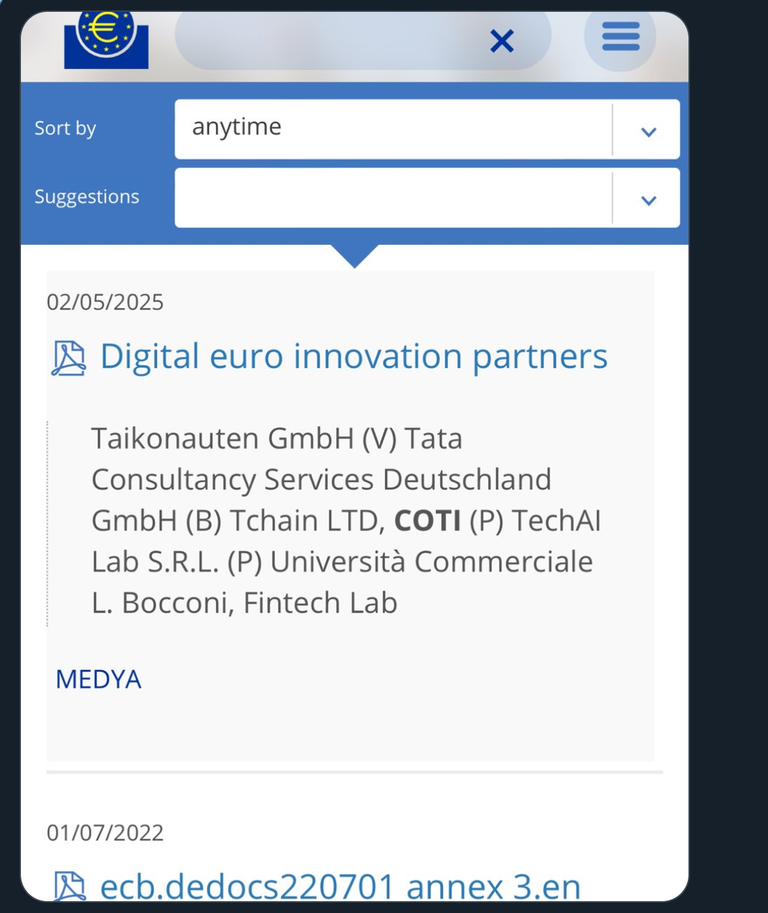Screen dimensions: 768x913
Task: Click the Taikonauten GmbH result snippet text
Action: 346,520
